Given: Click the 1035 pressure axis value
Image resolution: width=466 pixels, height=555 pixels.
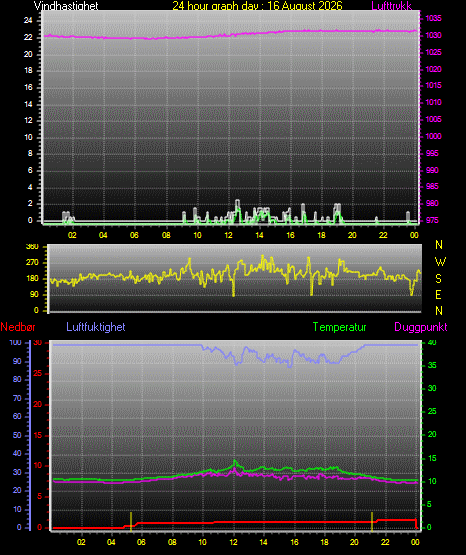Looking at the screenshot, I should click(433, 18).
